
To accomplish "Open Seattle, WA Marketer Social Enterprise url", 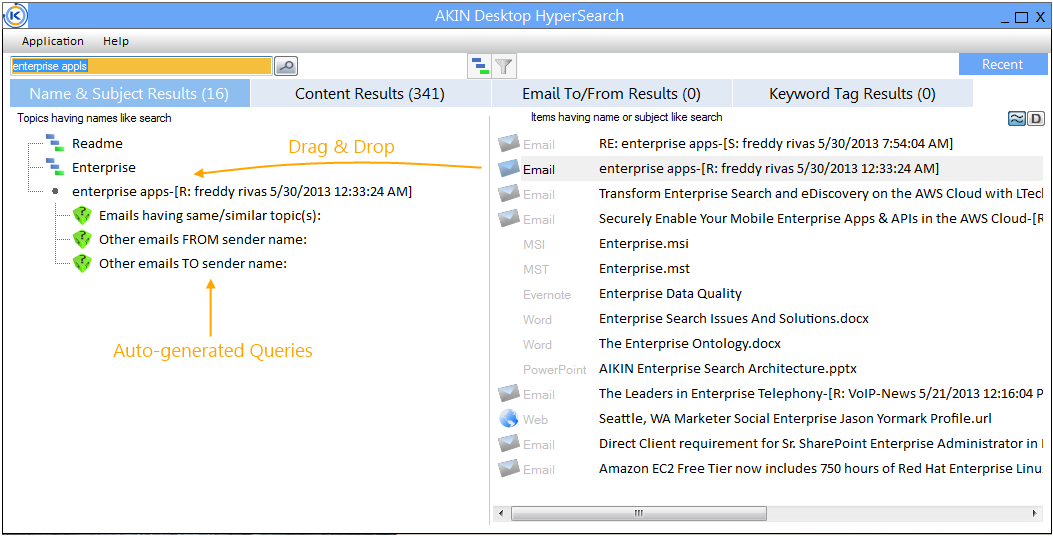I will click(795, 418).
